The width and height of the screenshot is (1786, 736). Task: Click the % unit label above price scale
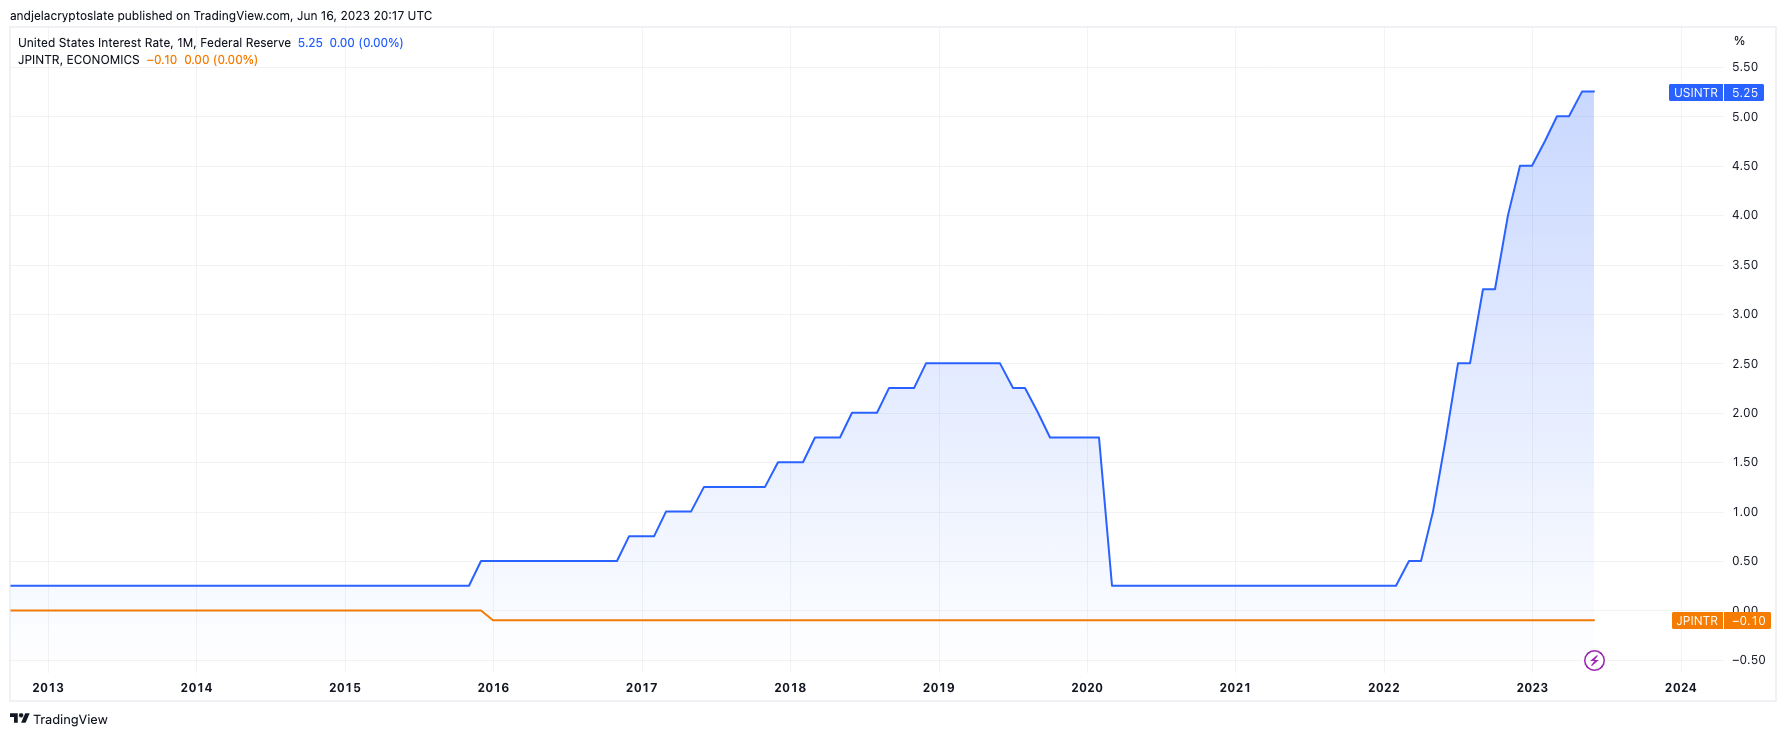pyautogui.click(x=1739, y=41)
